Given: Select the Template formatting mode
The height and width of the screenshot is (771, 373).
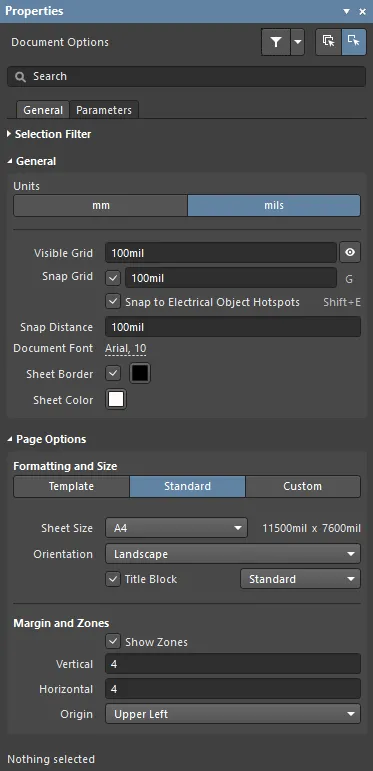Looking at the screenshot, I should point(71,486).
